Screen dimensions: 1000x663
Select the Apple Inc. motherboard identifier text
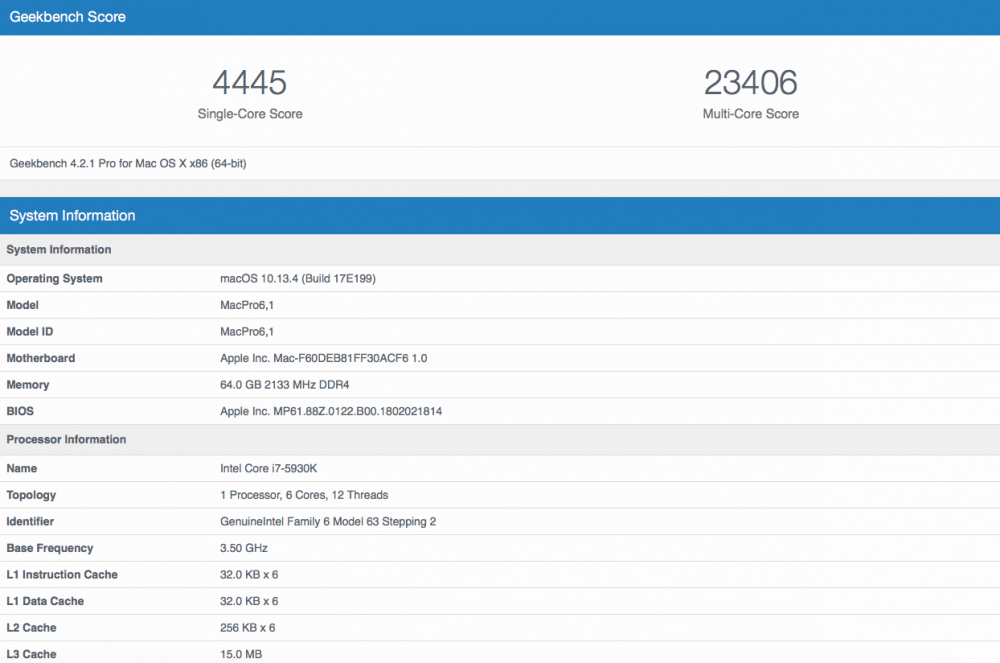pos(323,358)
